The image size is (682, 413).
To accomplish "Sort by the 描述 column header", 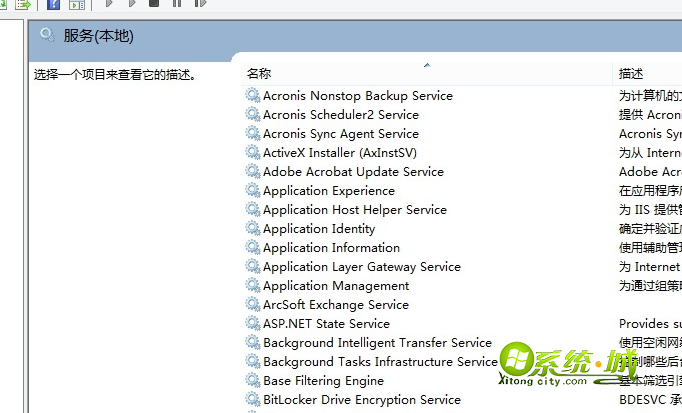I will pos(647,73).
